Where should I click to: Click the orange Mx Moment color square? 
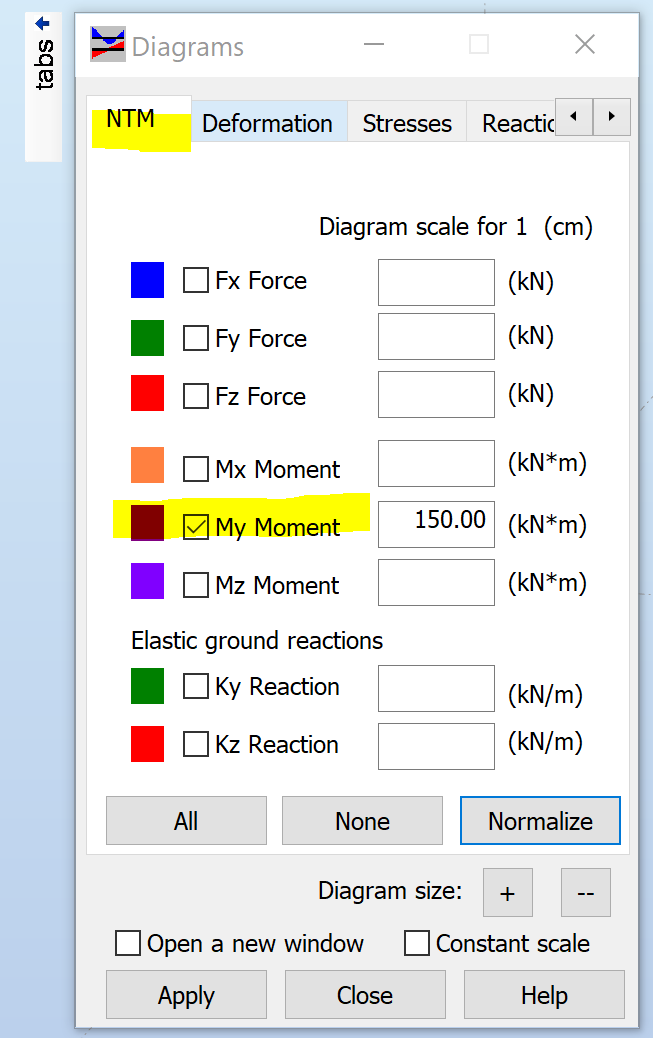[x=146, y=465]
